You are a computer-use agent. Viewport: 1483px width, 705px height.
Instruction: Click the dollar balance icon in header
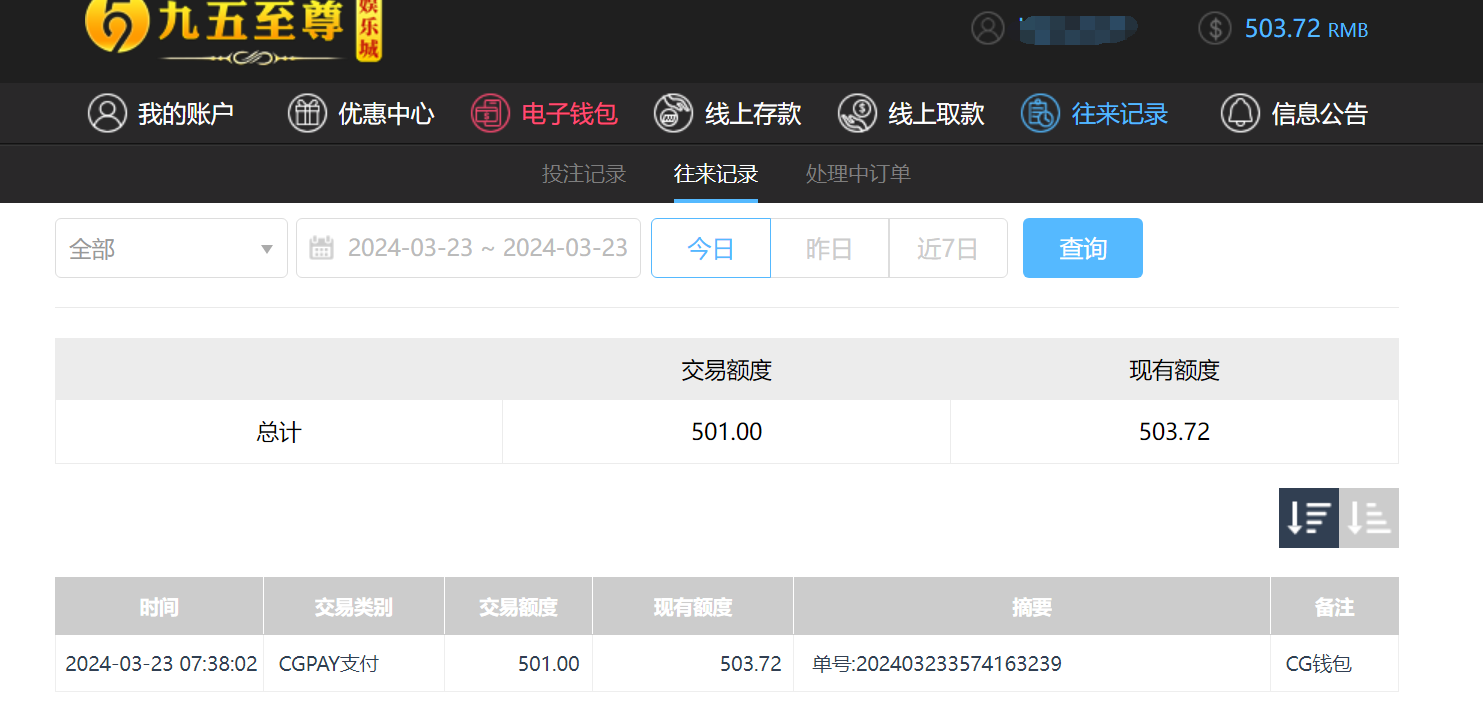tap(1214, 28)
